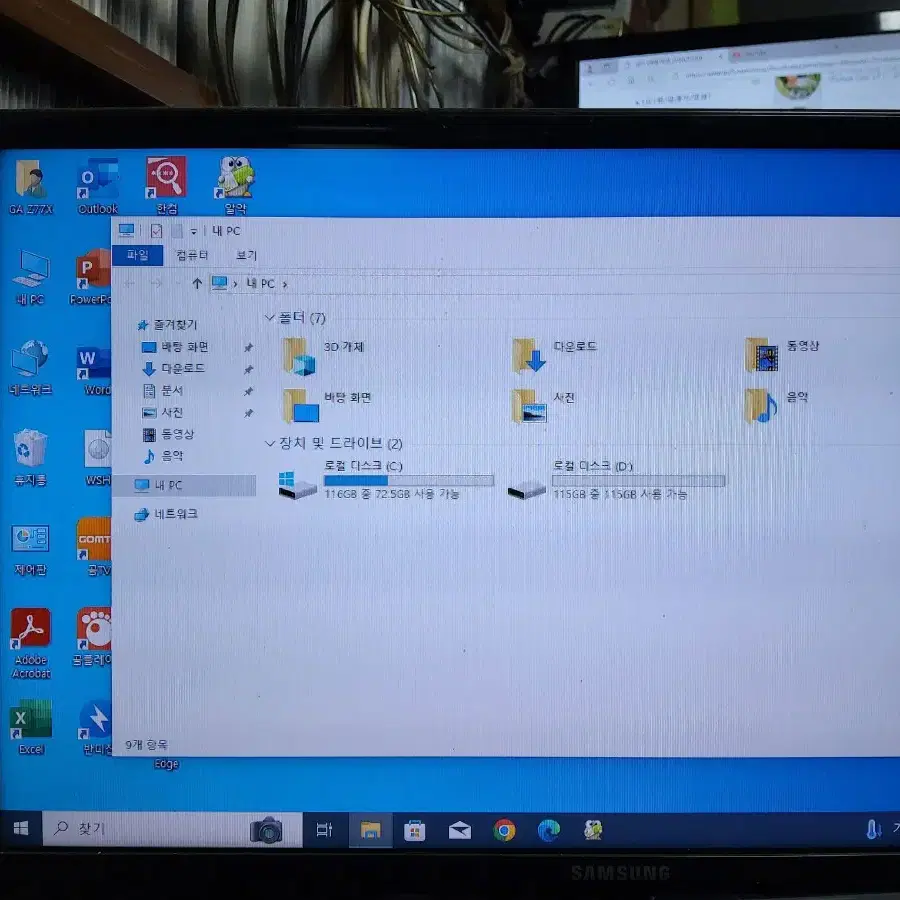This screenshot has width=900, height=900.
Task: Open the Outlook desktop shortcut
Action: (98, 187)
